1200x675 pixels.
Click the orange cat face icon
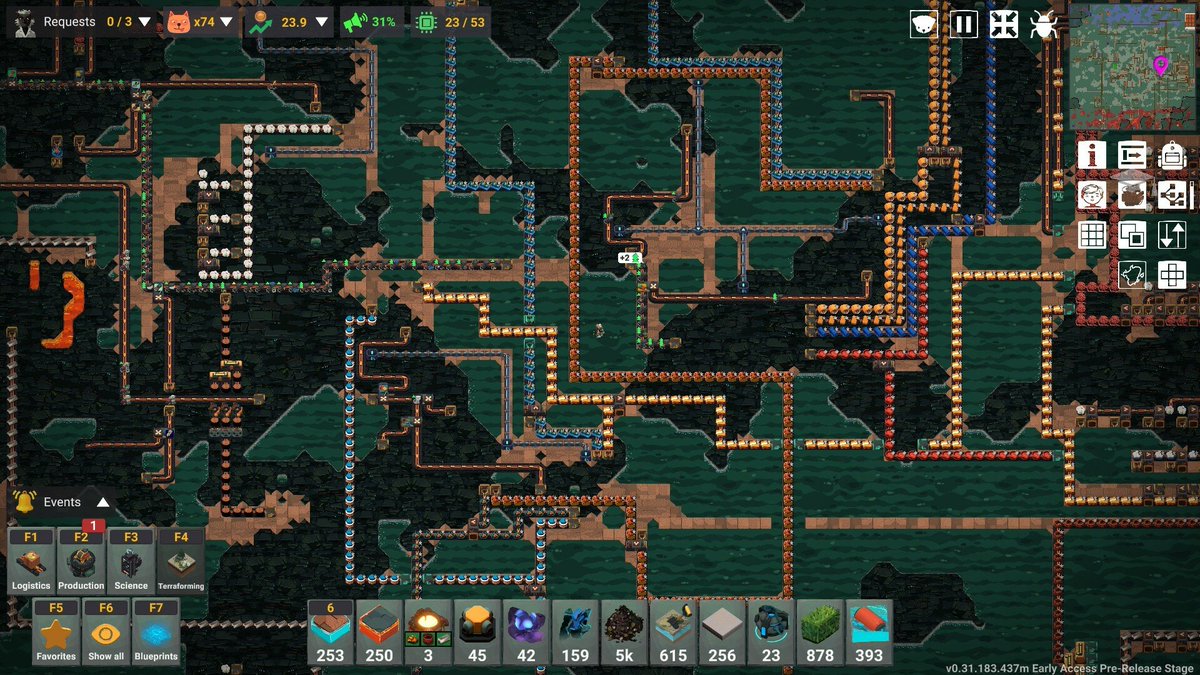click(x=178, y=22)
